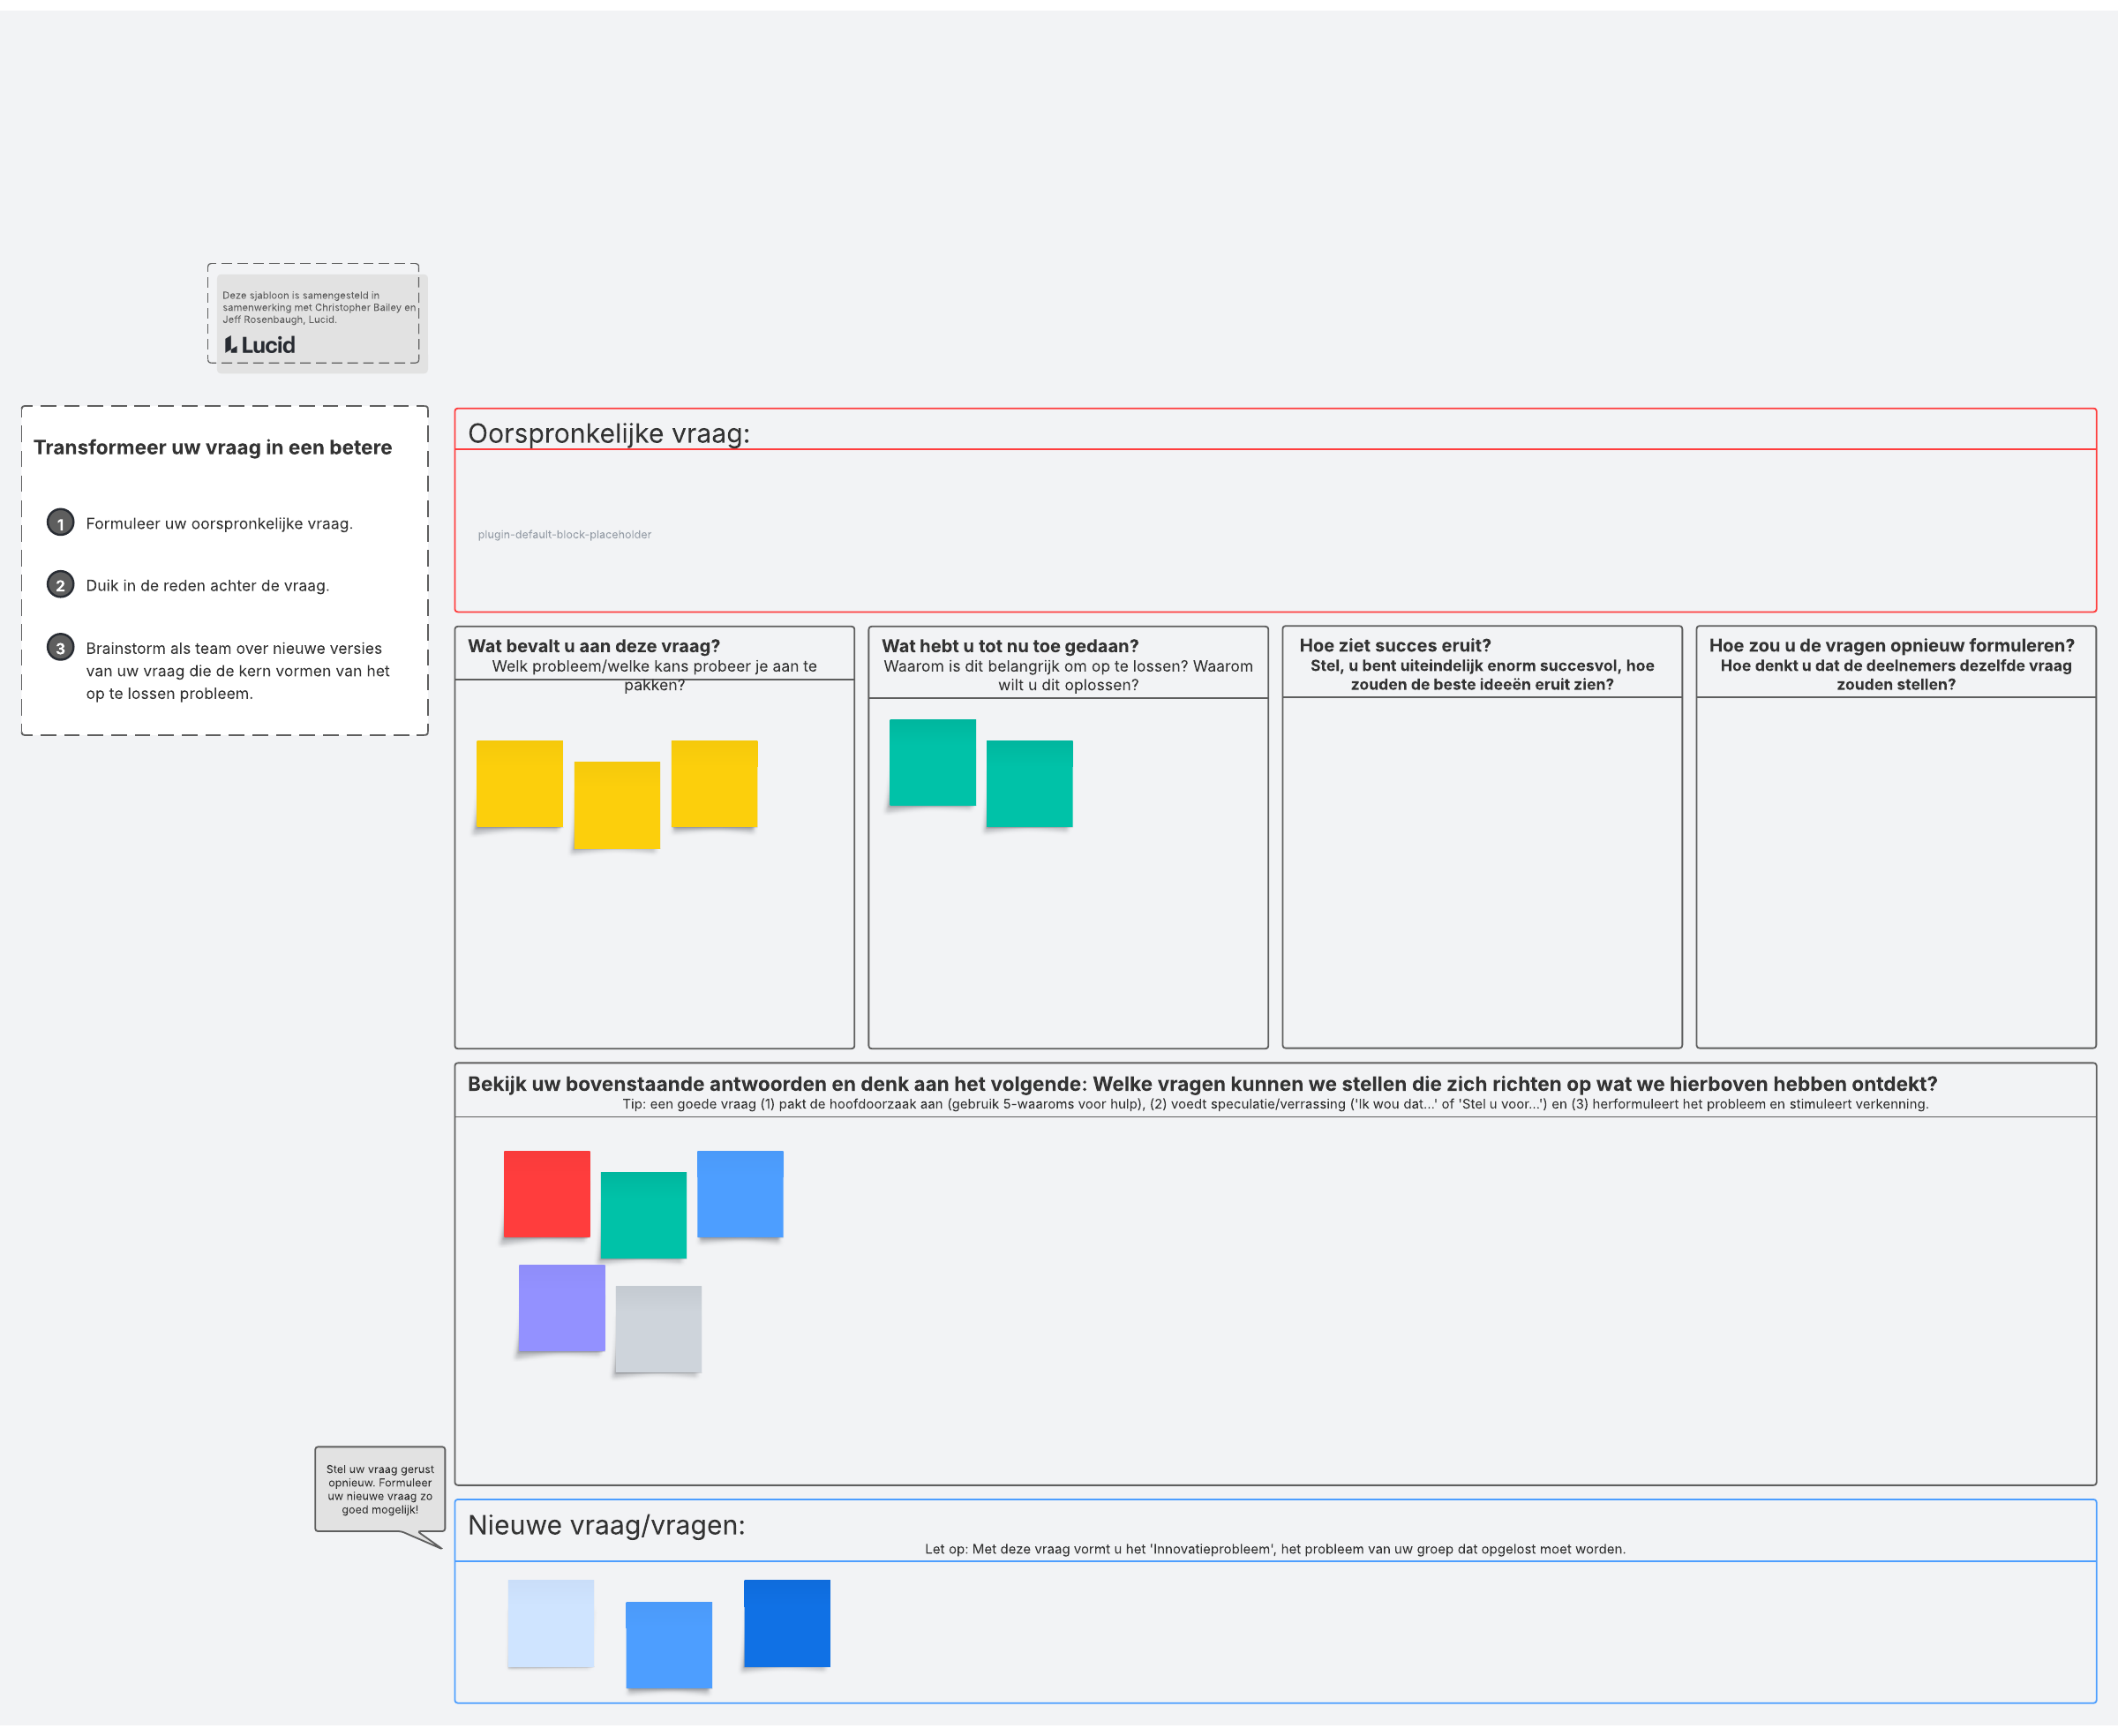Click 'Hoe zou u de vragen opnieuw formuleren?' header

(1890, 645)
